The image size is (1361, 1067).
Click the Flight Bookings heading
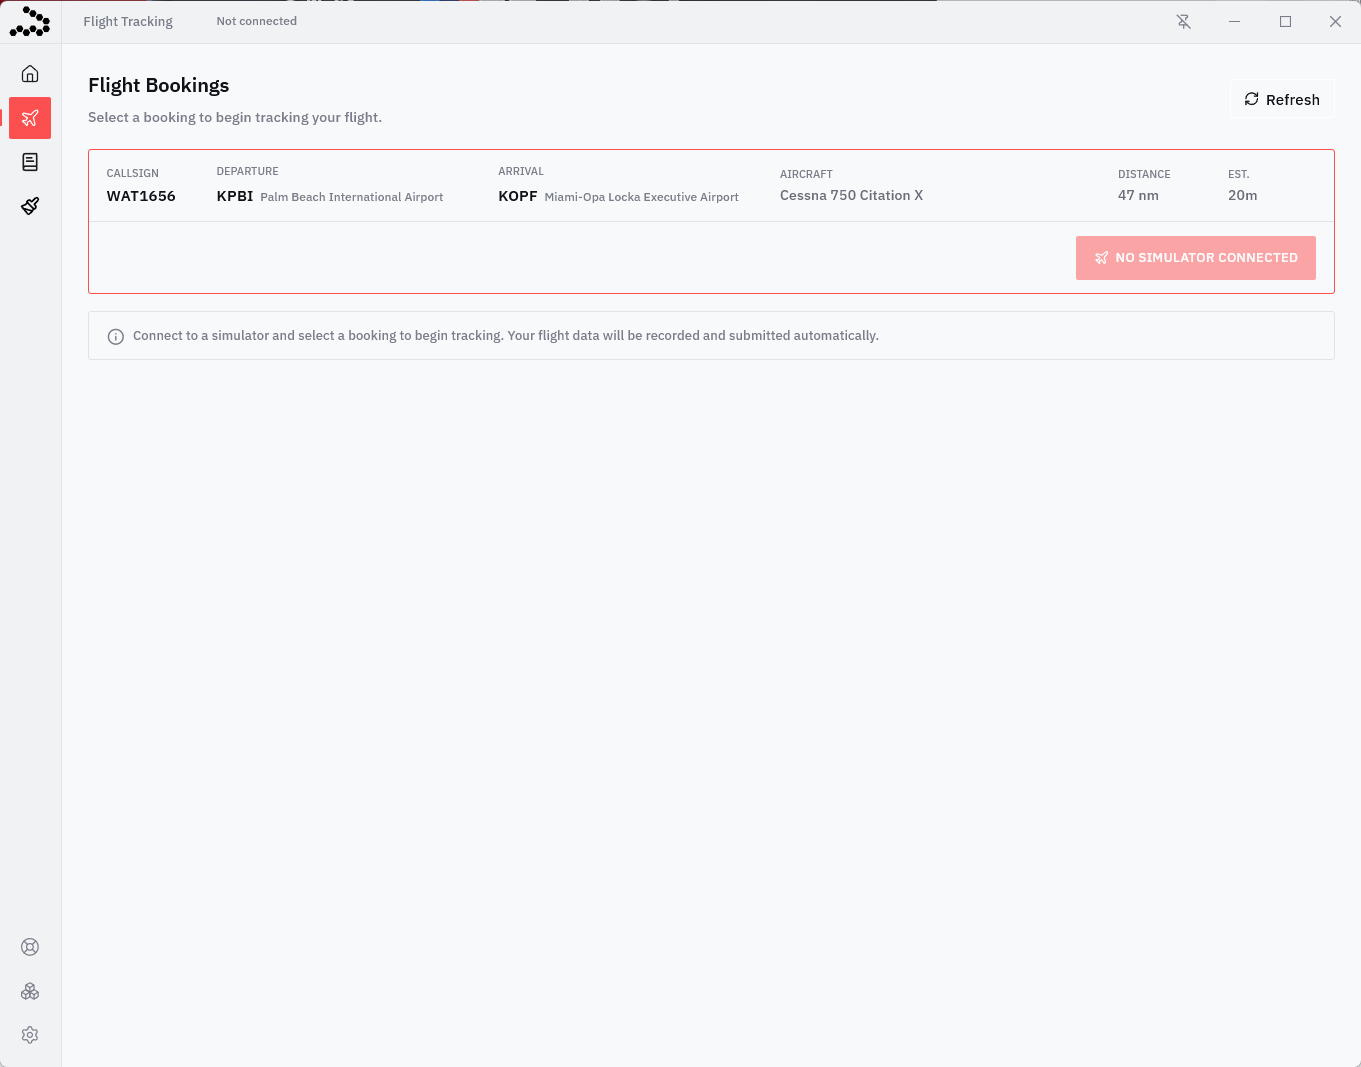click(x=159, y=85)
